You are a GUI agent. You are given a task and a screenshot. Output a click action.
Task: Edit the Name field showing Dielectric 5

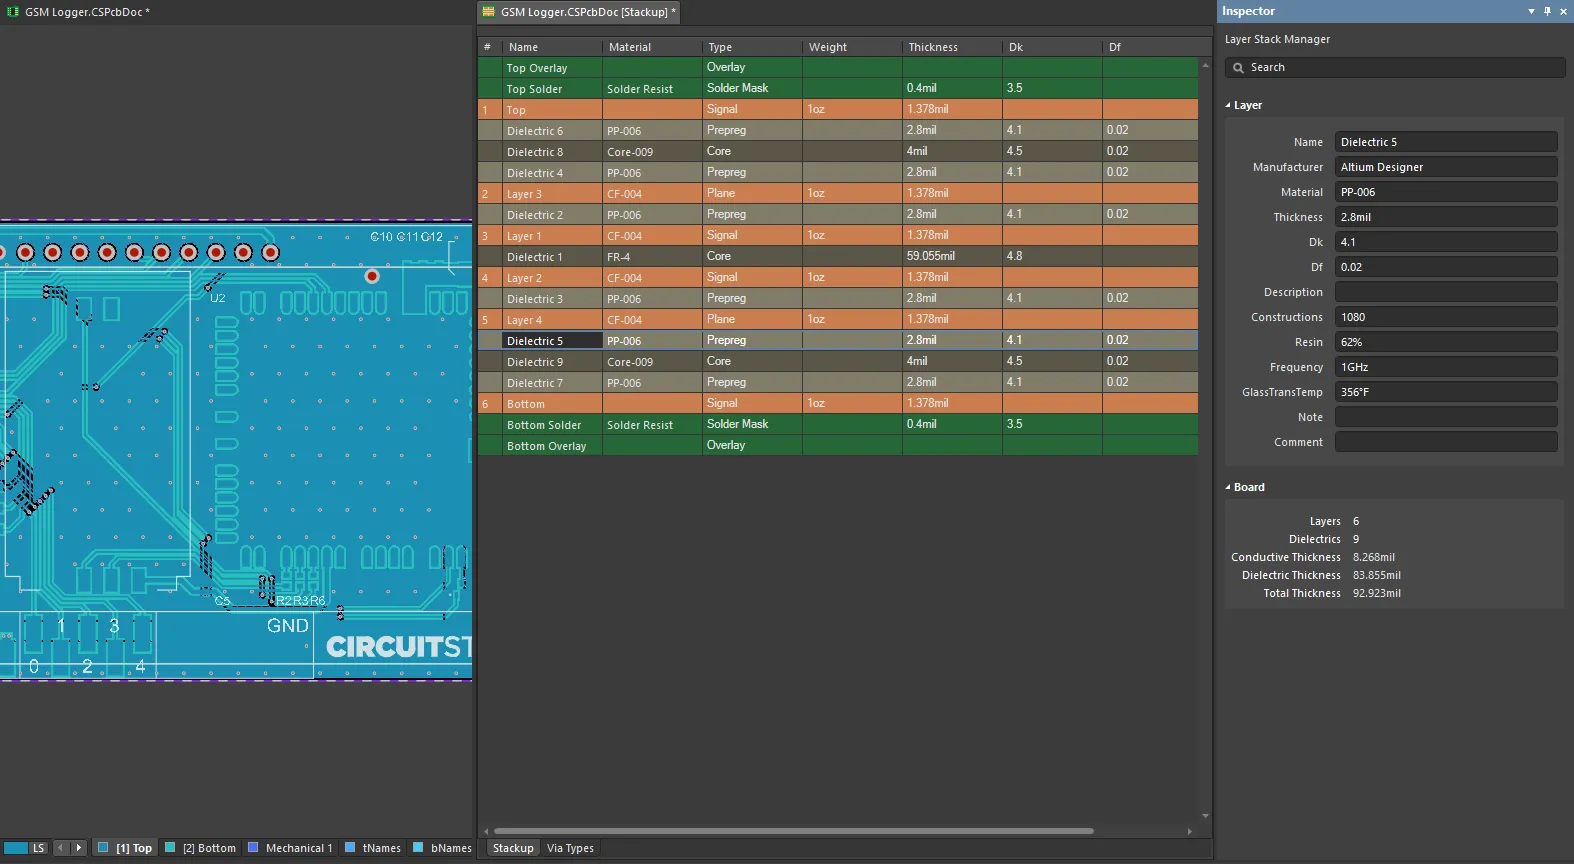[1446, 142]
